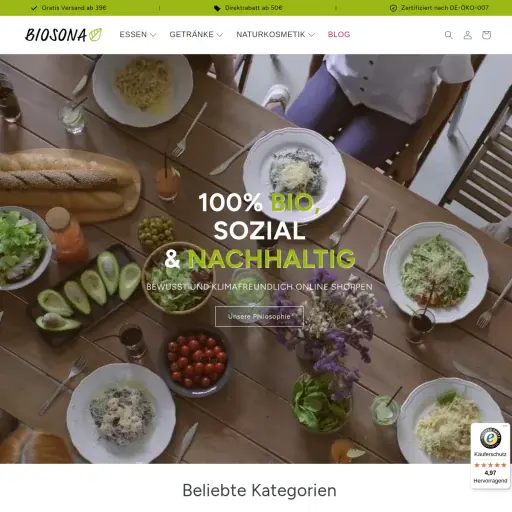This screenshot has height=512, width=512.
Task: Click the discount tag icon by Direktrabatt
Action: pos(217,8)
